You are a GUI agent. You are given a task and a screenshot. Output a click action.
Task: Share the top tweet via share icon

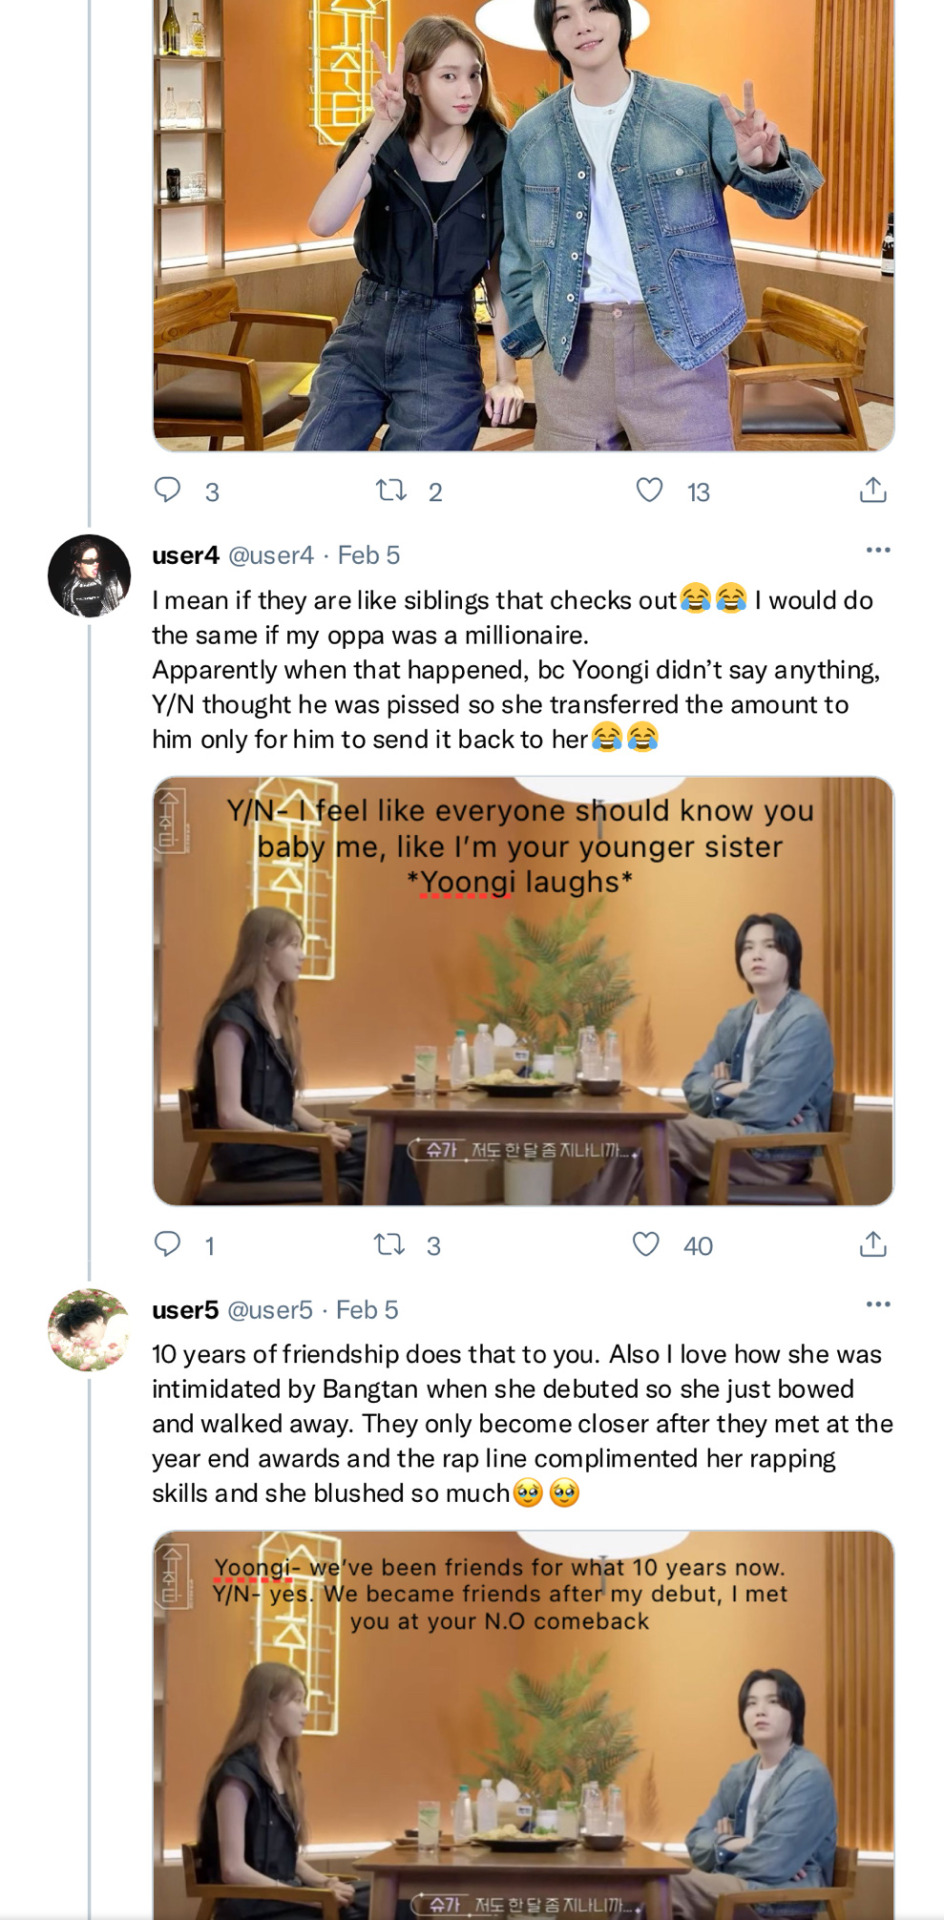point(872,490)
